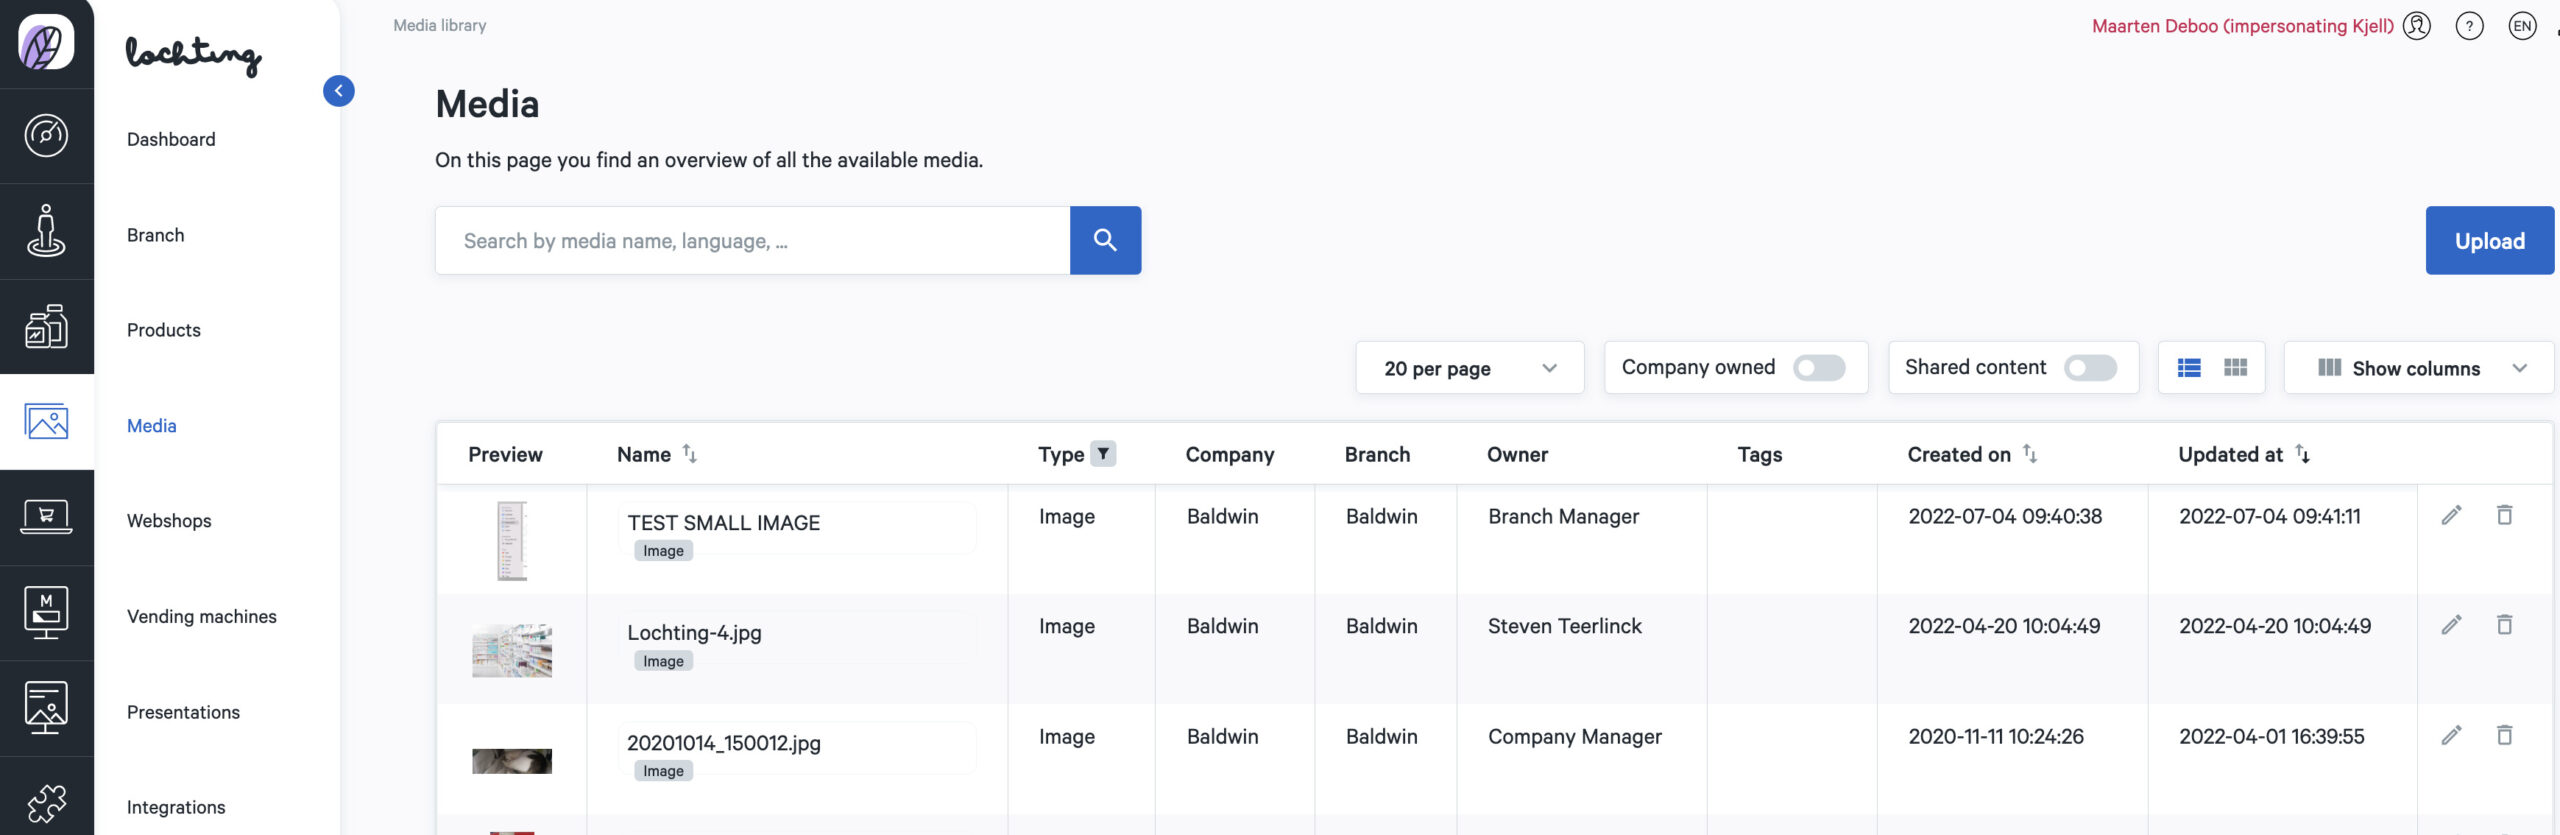Open the user profile icon
The width and height of the screenshot is (2560, 835).
2417,26
